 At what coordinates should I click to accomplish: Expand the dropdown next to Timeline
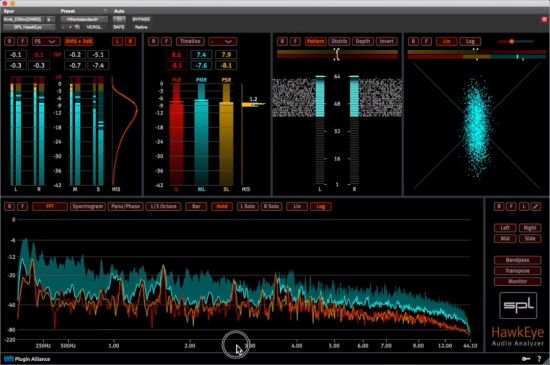(x=222, y=41)
